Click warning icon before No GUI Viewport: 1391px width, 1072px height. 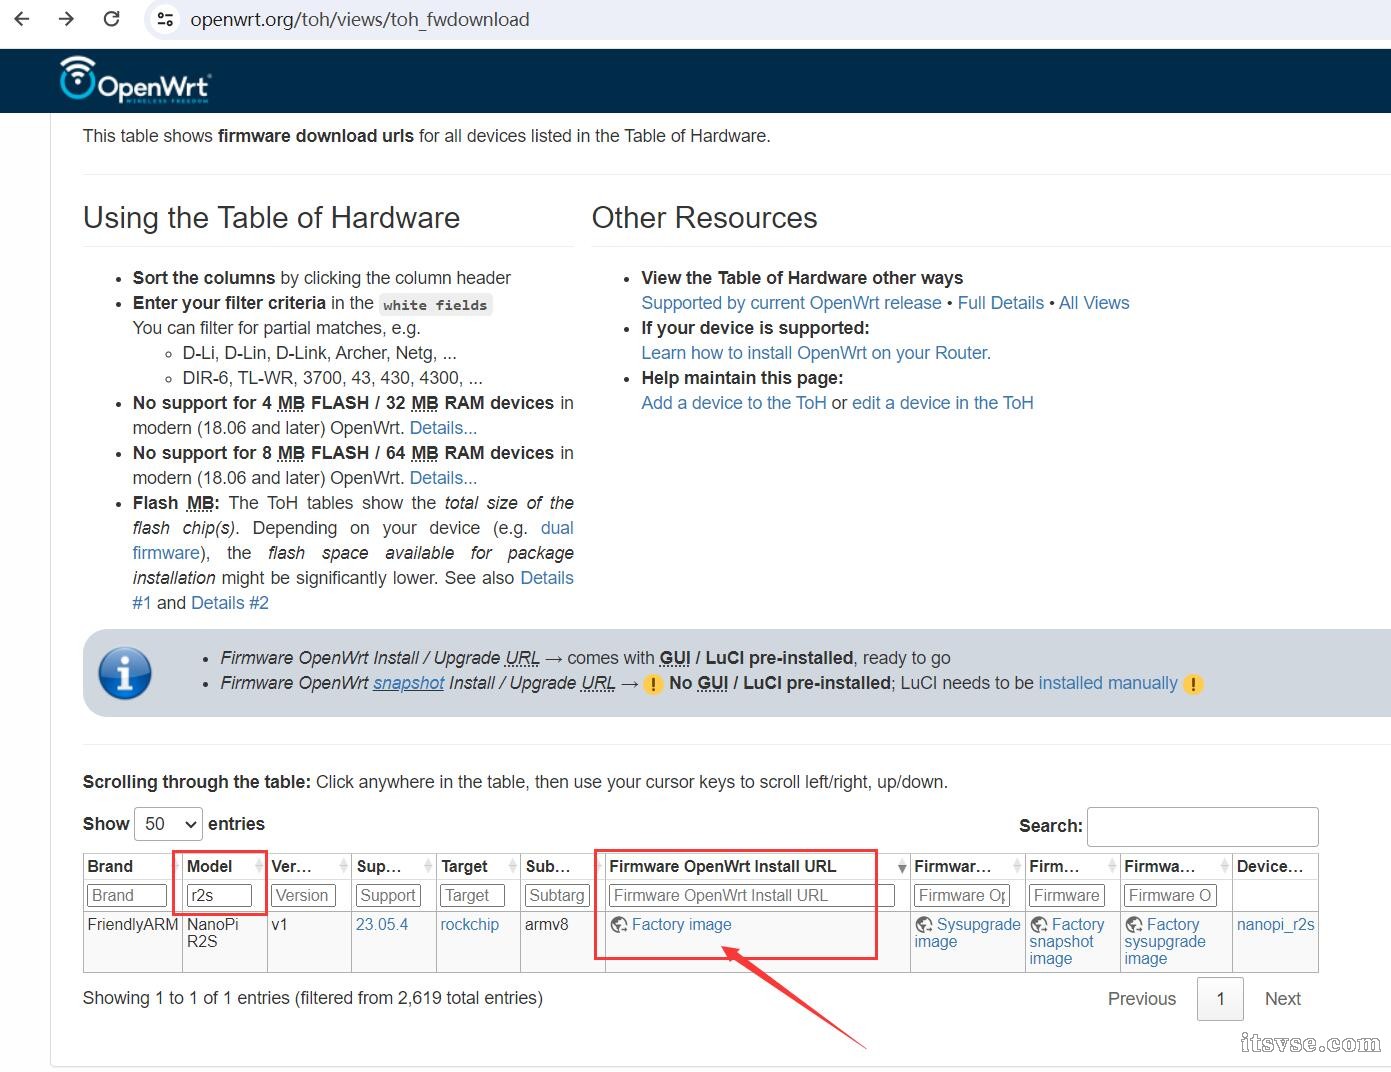pyautogui.click(x=653, y=684)
